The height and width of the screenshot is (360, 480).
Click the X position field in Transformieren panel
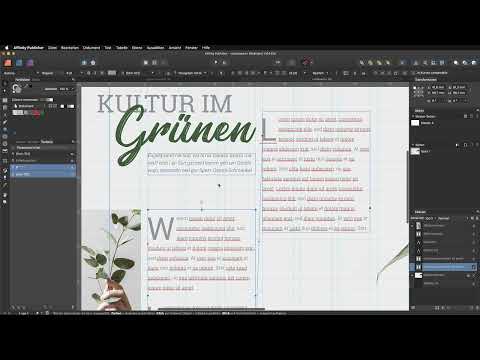tap(438, 87)
